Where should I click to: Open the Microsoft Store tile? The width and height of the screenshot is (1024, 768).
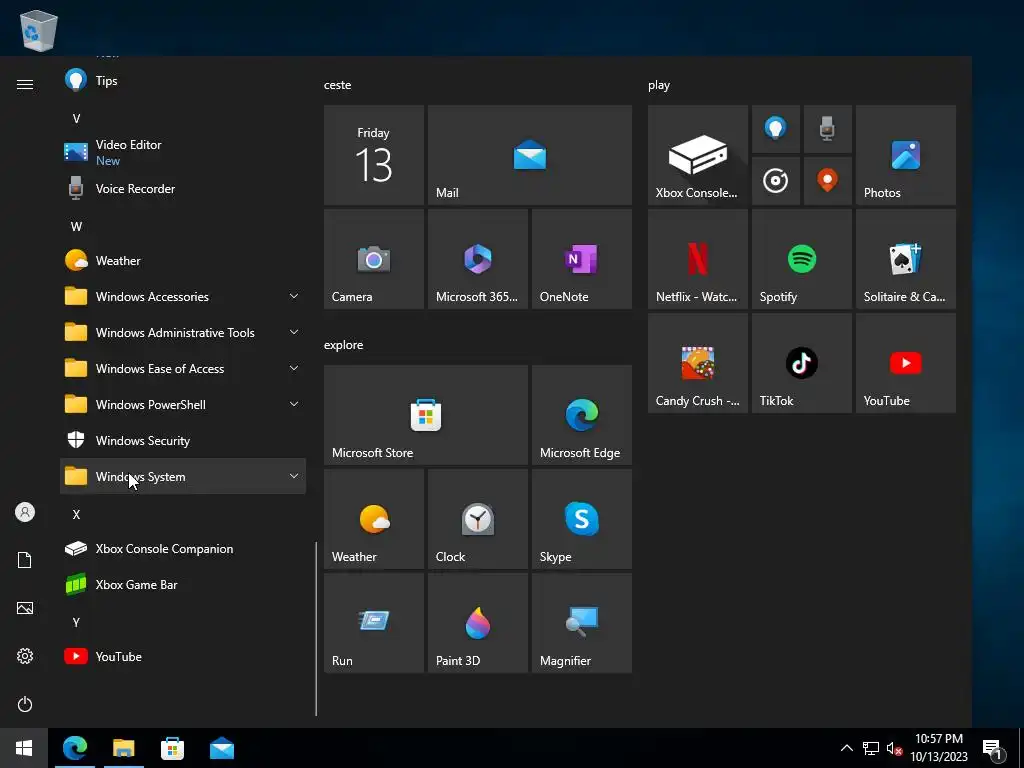coord(426,415)
